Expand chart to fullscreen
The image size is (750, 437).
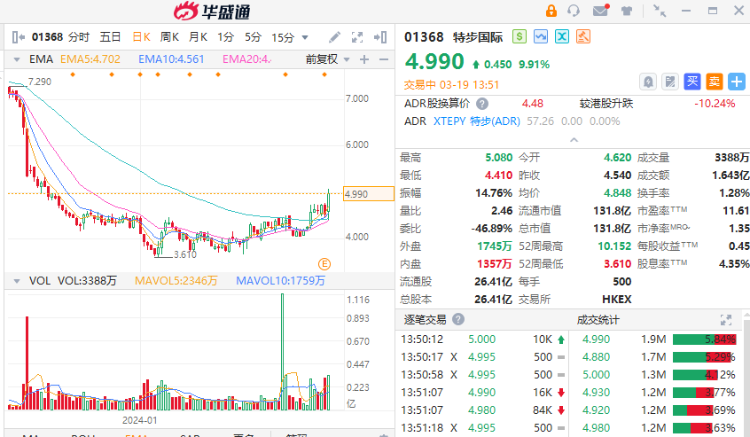pyautogui.click(x=357, y=37)
